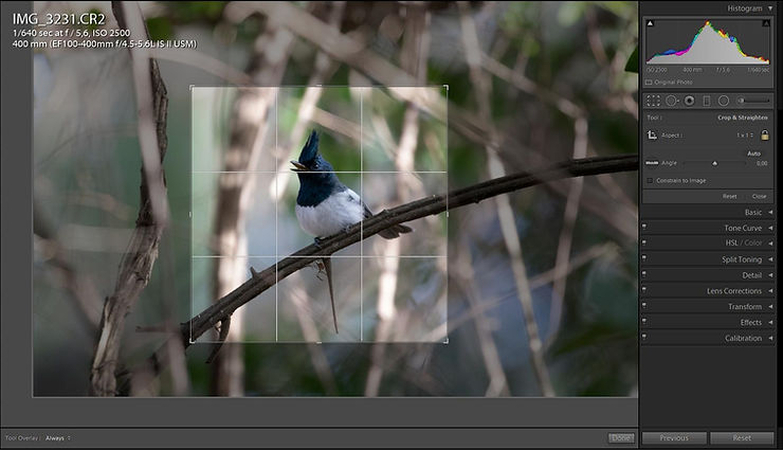Screen dimensions: 783x450
Task: Open the Aspect ratio 1 x 1 dropdown
Action: (x=745, y=135)
